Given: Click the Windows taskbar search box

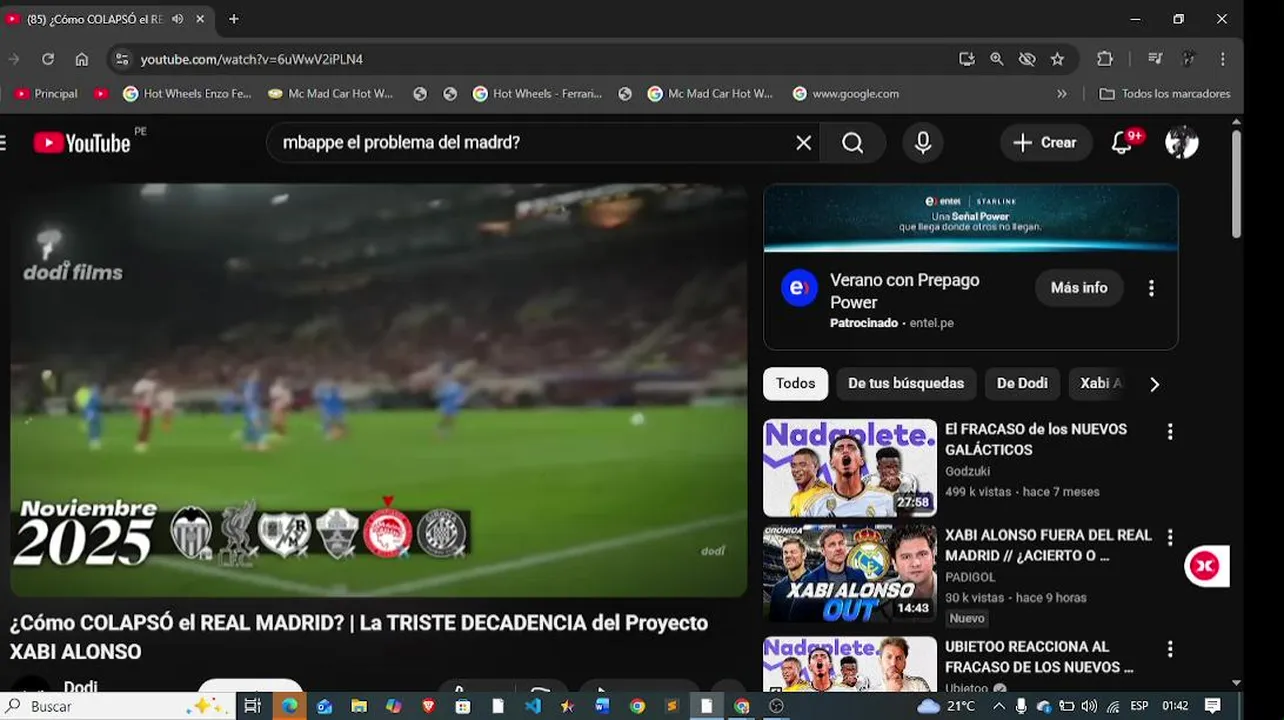Looking at the screenshot, I should tap(117, 706).
